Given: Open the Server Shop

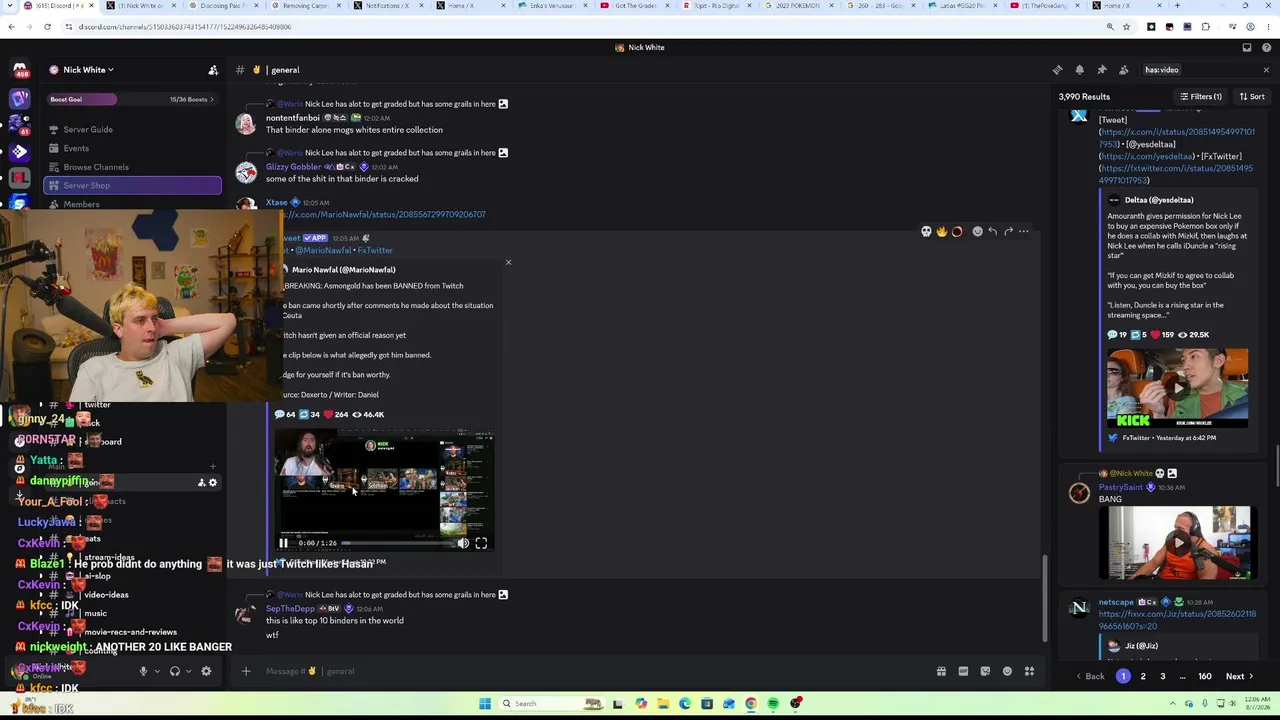Looking at the screenshot, I should 133,185.
